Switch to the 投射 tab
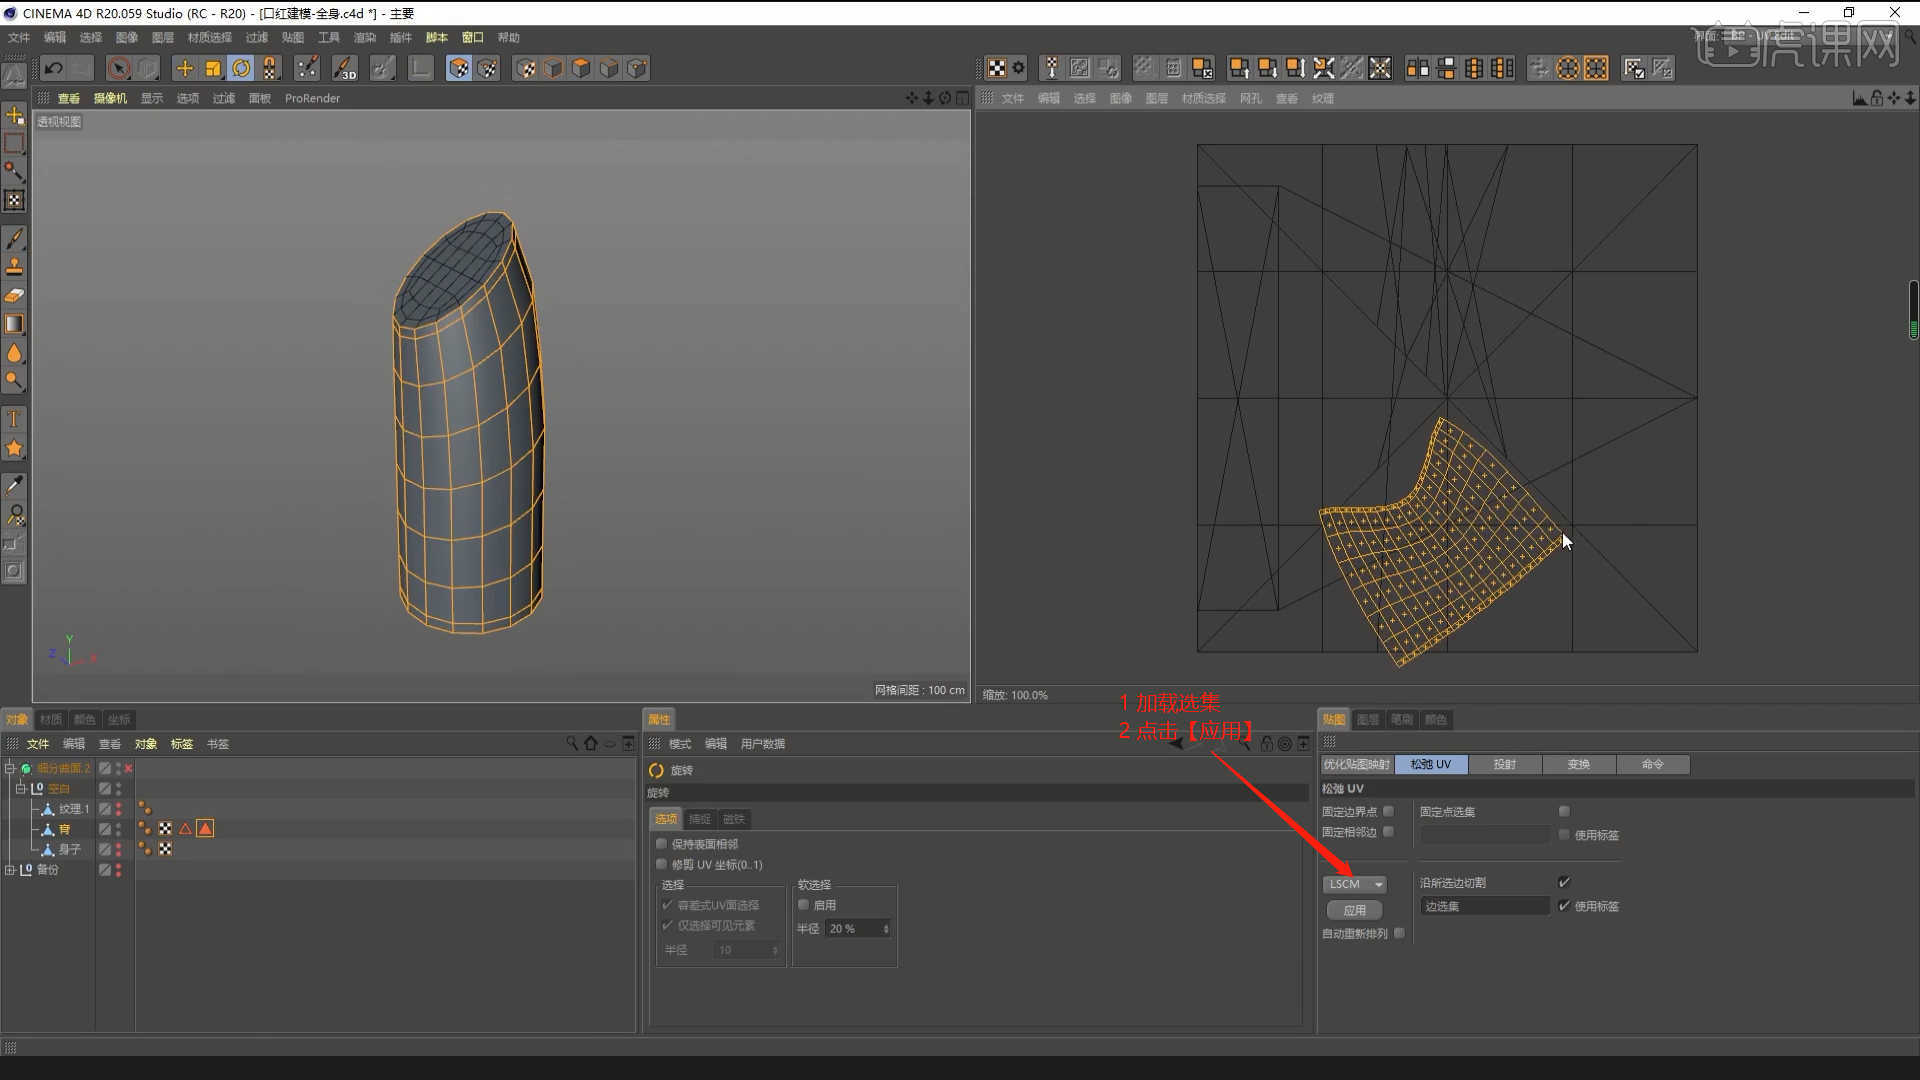Image resolution: width=1920 pixels, height=1080 pixels. tap(1504, 764)
